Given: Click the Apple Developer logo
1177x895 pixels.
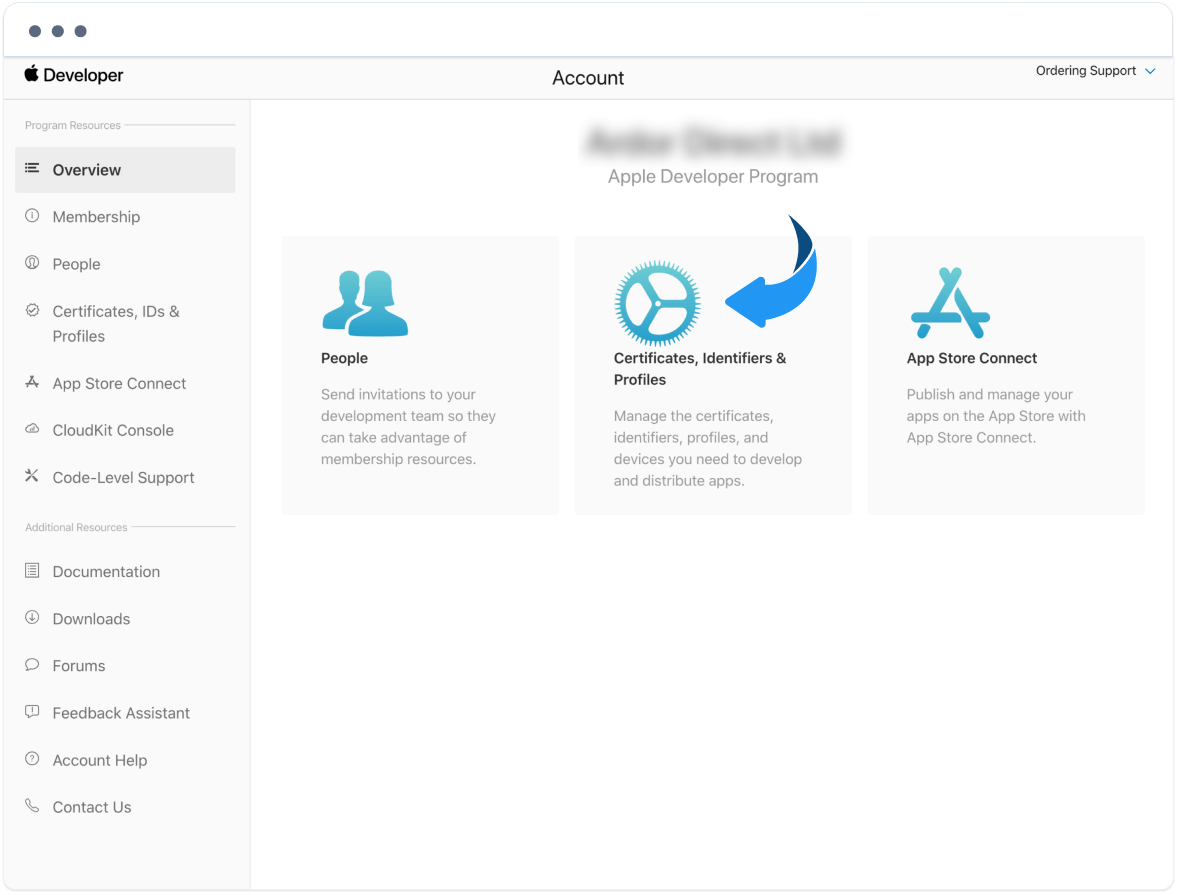Looking at the screenshot, I should pos(74,75).
